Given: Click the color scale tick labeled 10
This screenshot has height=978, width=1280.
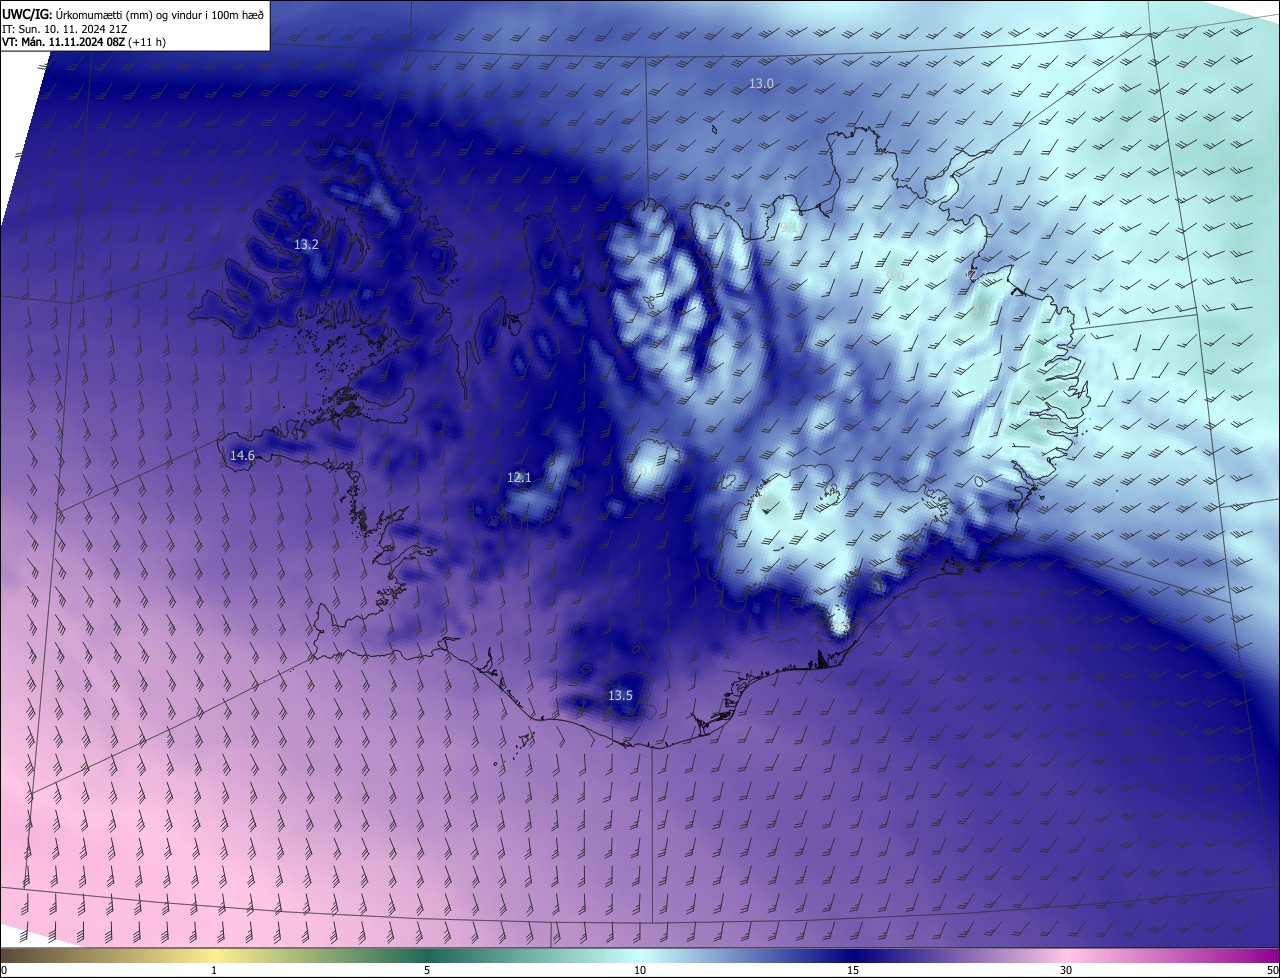Looking at the screenshot, I should [x=640, y=970].
